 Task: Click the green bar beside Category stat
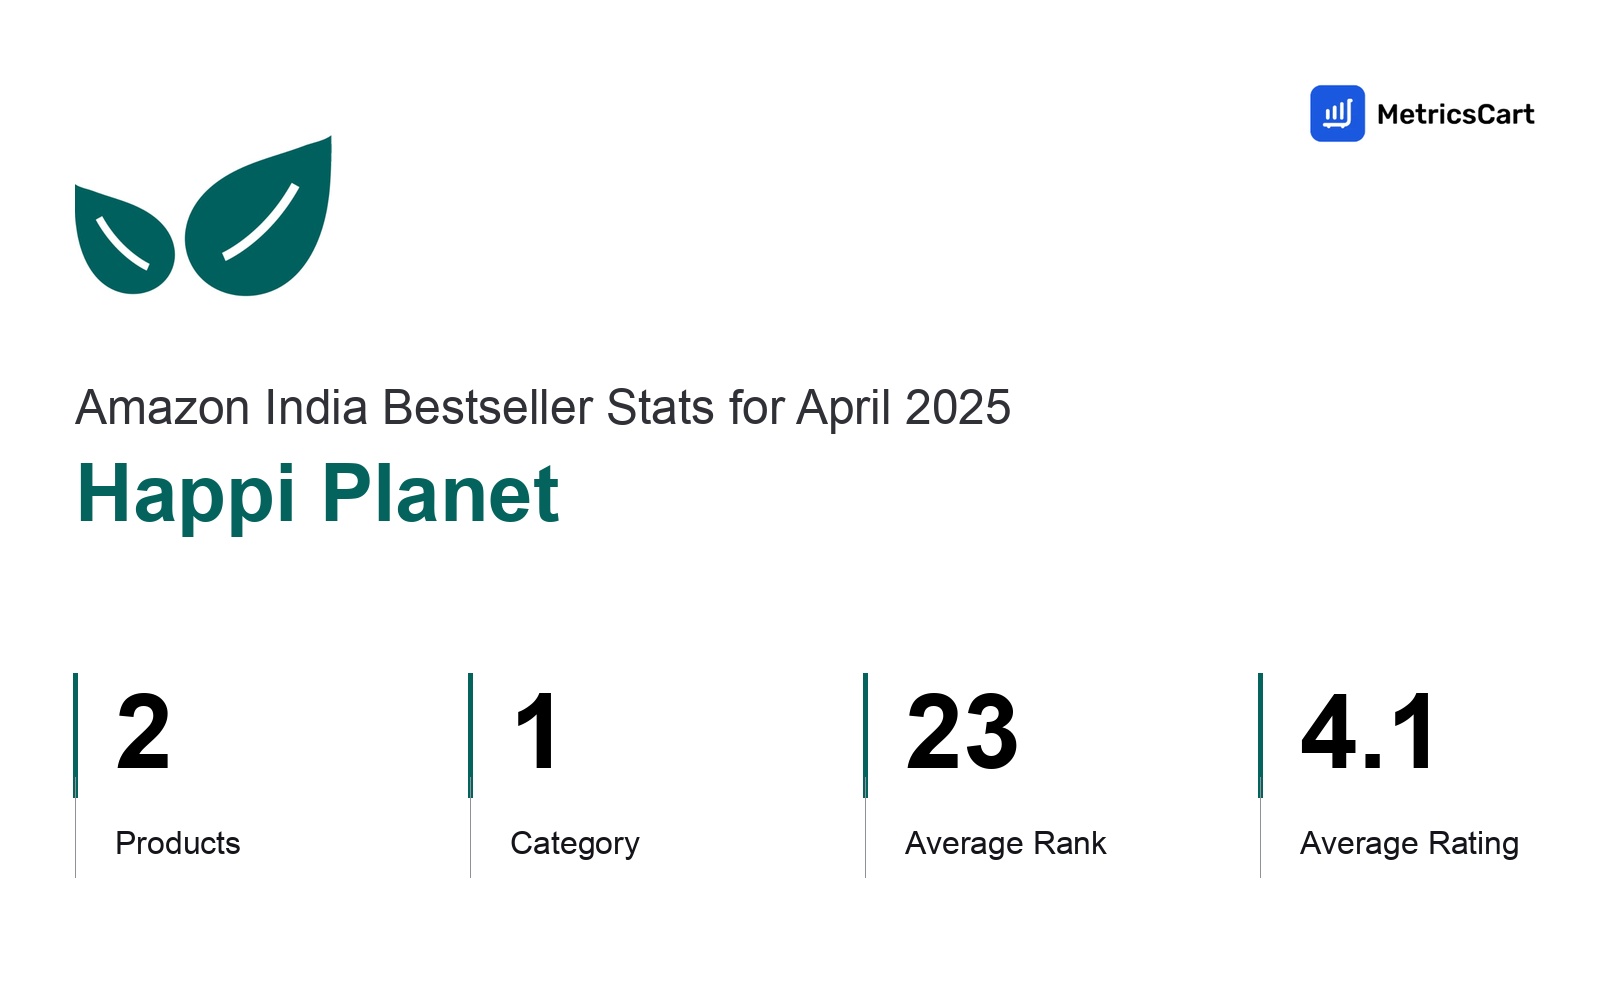point(470,735)
